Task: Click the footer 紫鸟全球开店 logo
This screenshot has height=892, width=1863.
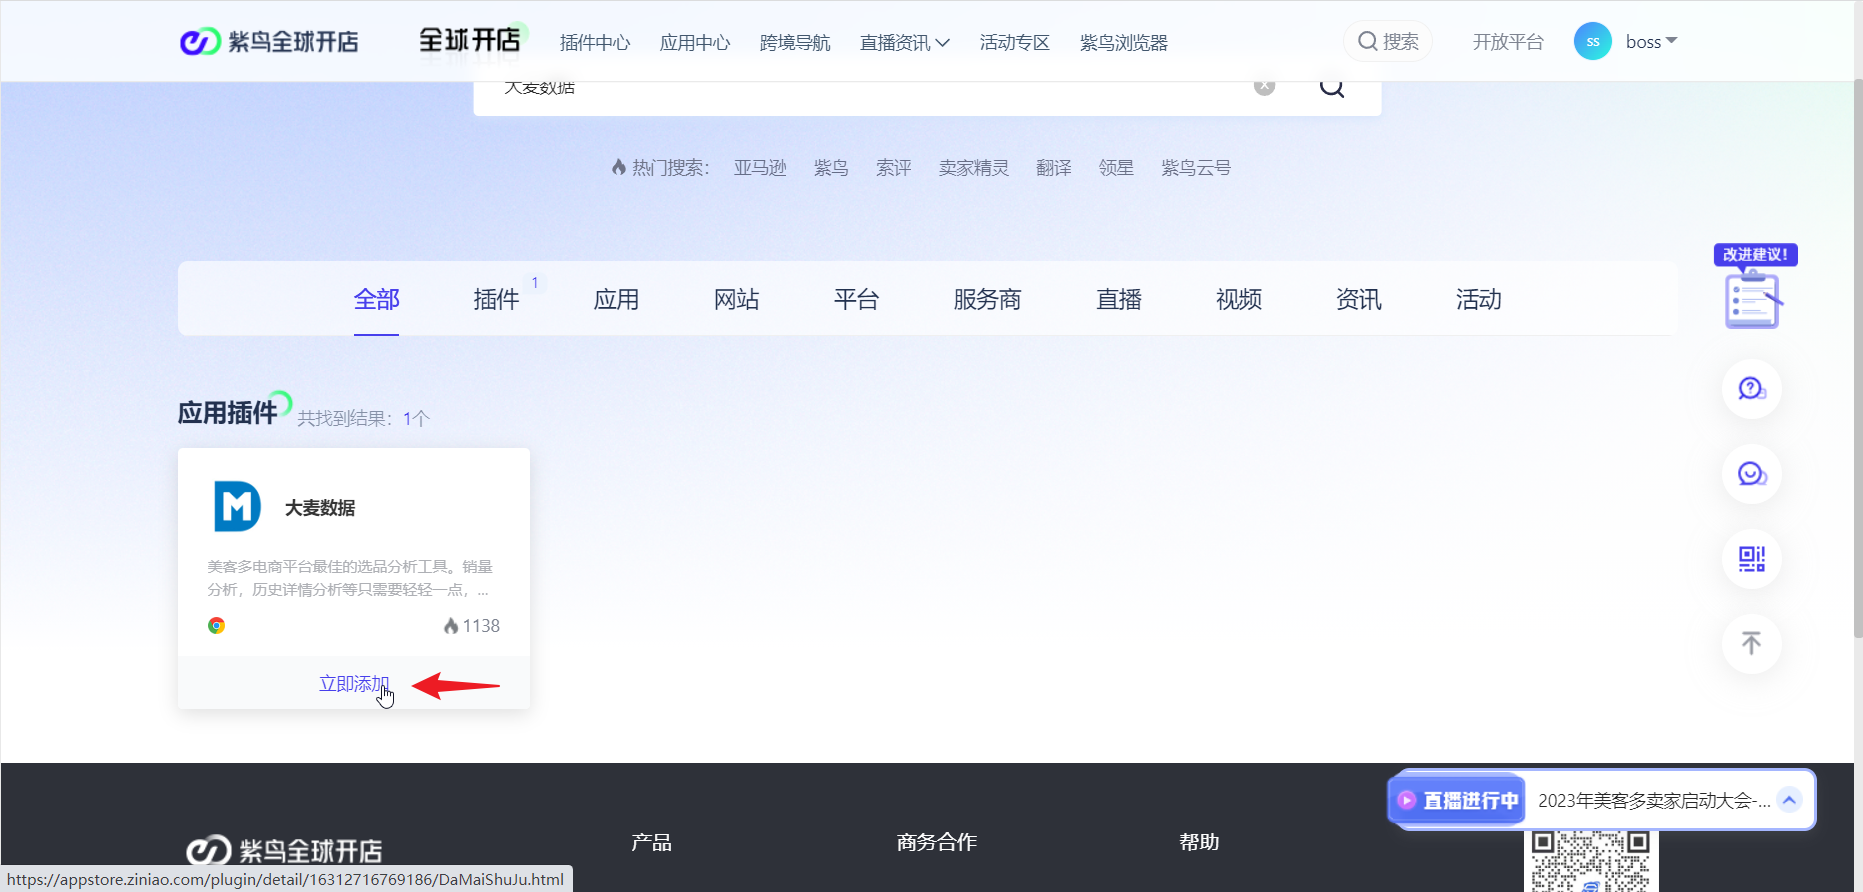Action: (284, 850)
